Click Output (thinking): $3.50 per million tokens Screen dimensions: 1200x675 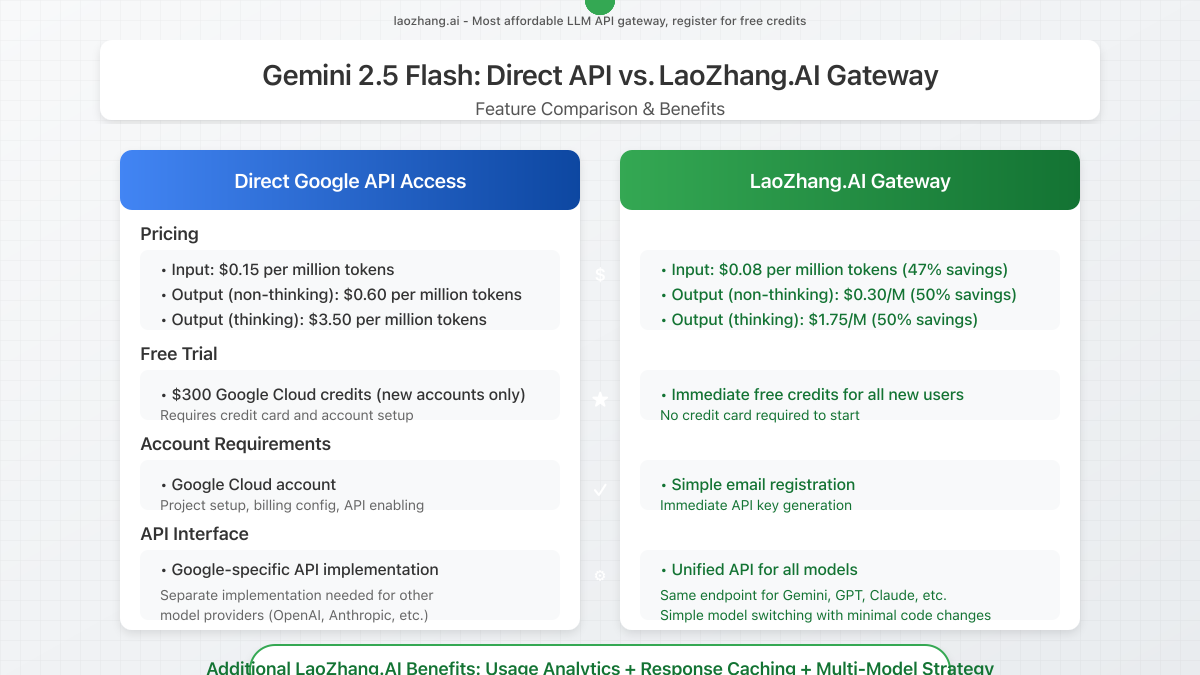323,320
